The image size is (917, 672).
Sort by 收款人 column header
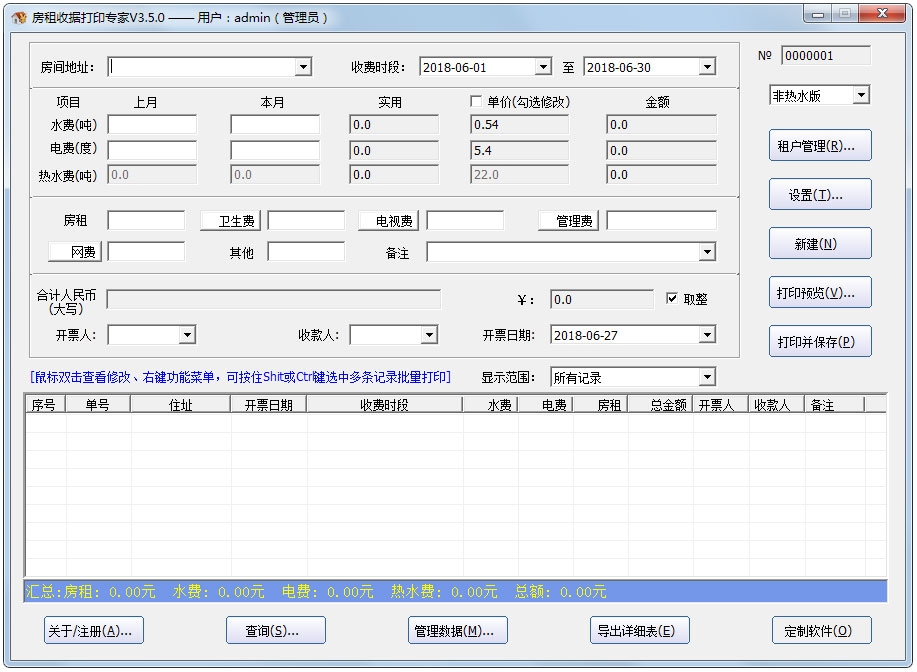(777, 405)
